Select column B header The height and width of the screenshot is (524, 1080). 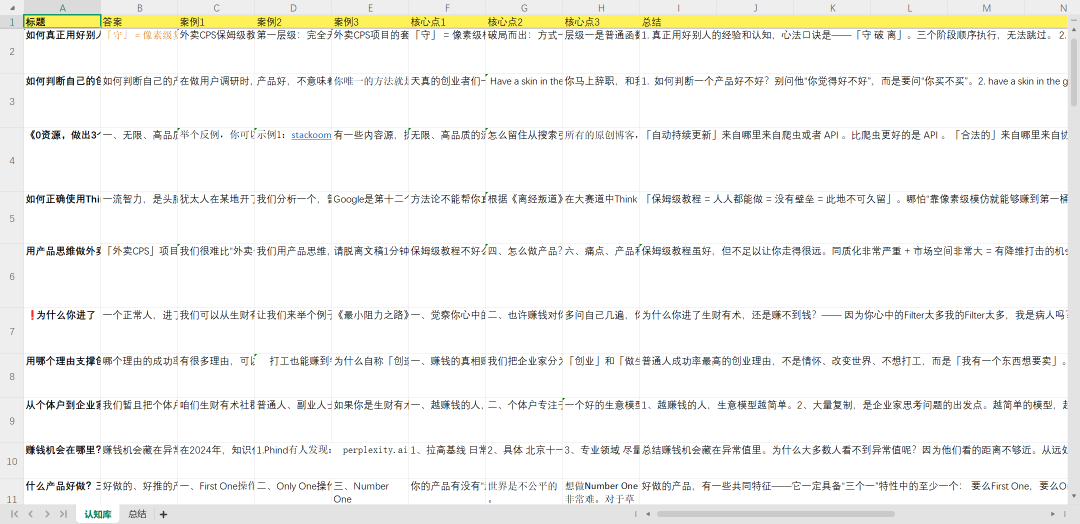[139, 8]
